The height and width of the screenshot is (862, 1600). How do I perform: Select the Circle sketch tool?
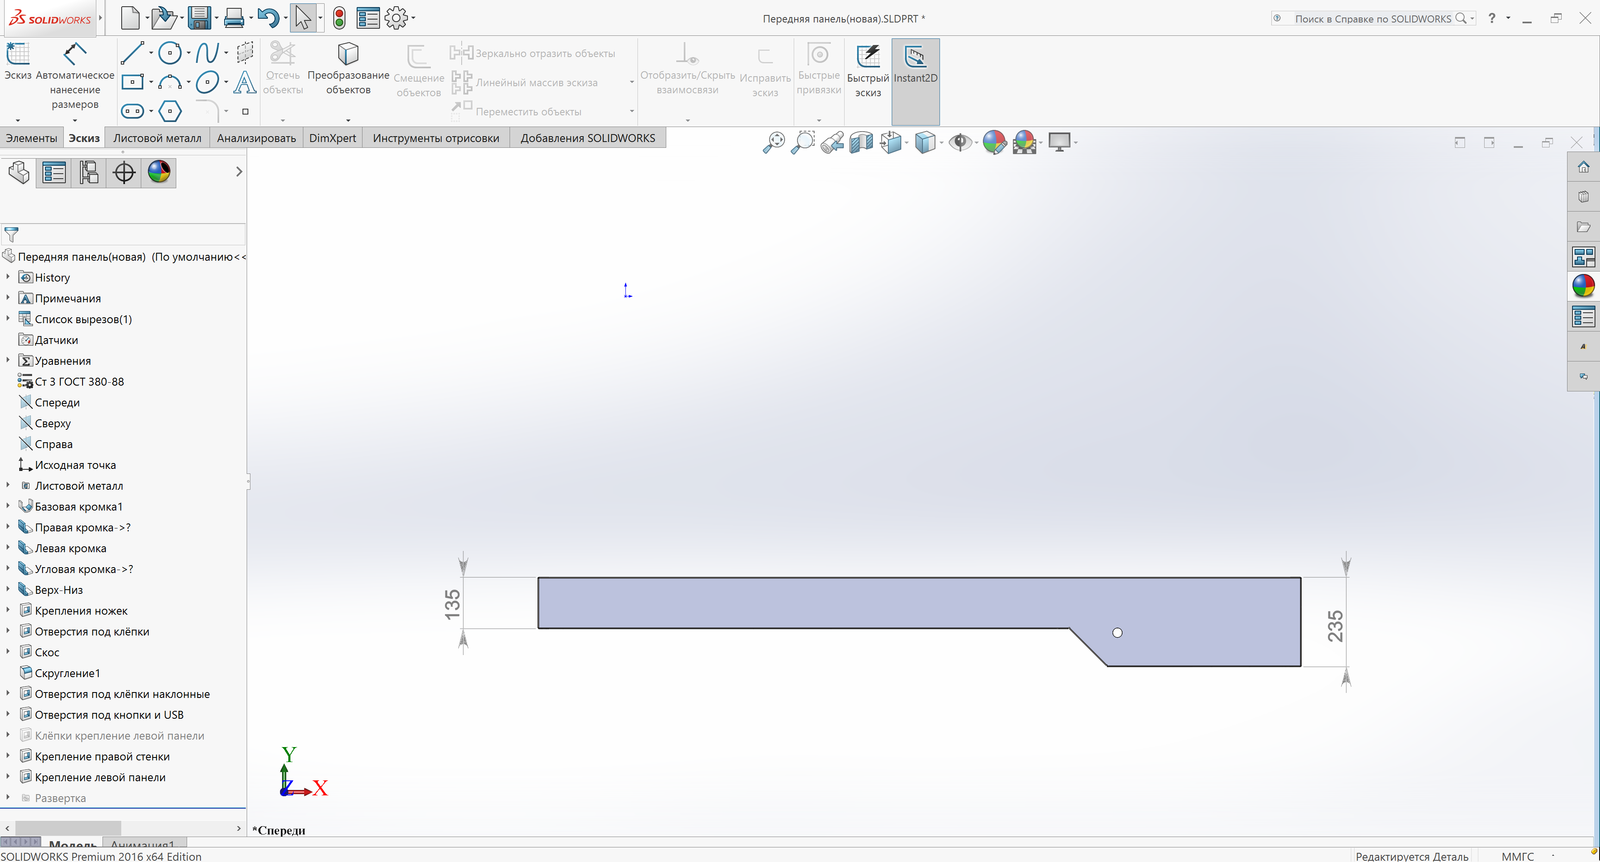(170, 53)
